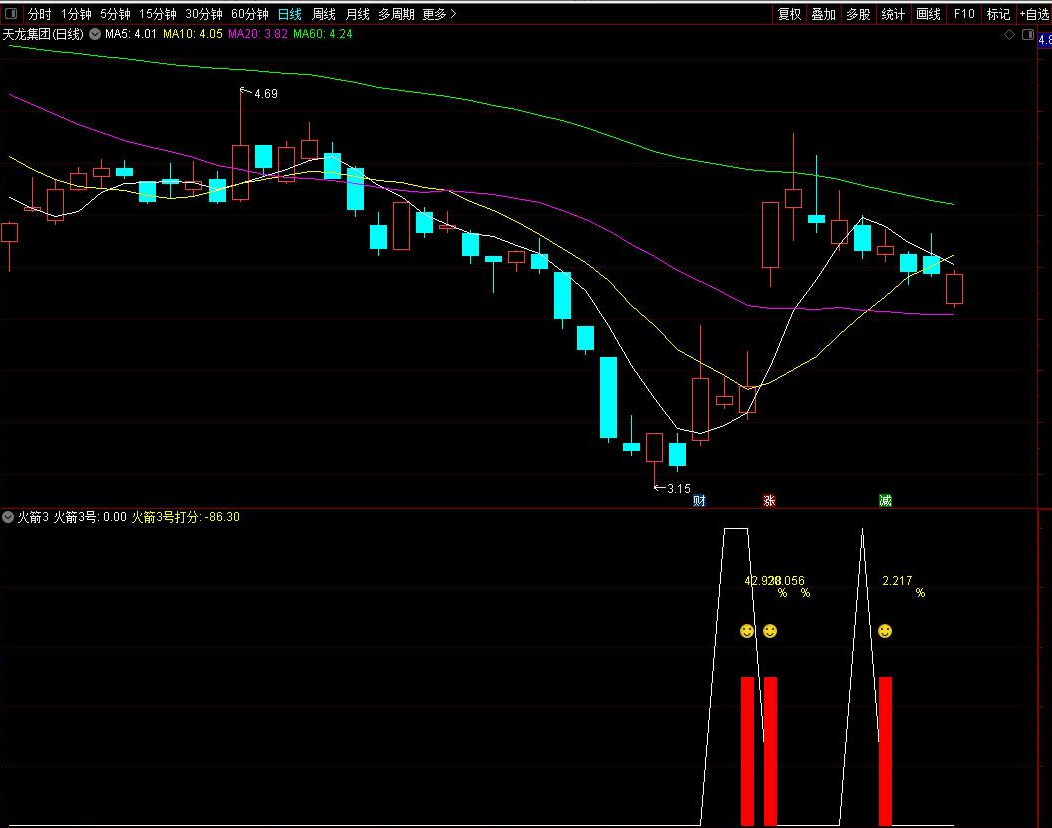This screenshot has height=828, width=1052.
Task: Switch to 周线 weekly chart
Action: (323, 14)
